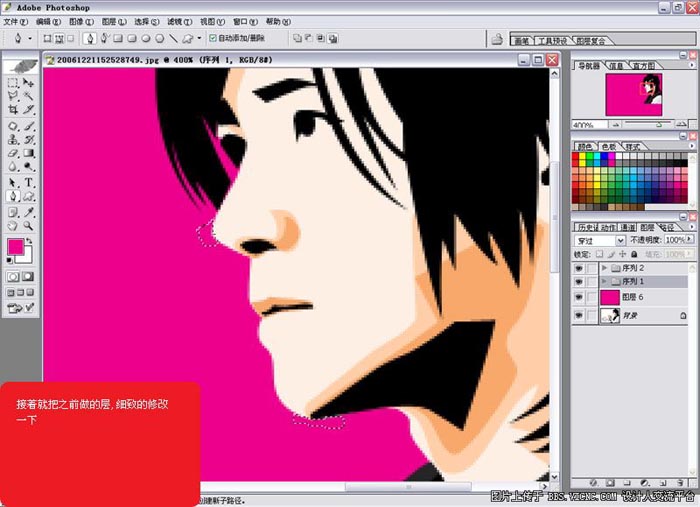Toggle the 自动添加/删除 checkbox
700x507 pixels.
212,39
